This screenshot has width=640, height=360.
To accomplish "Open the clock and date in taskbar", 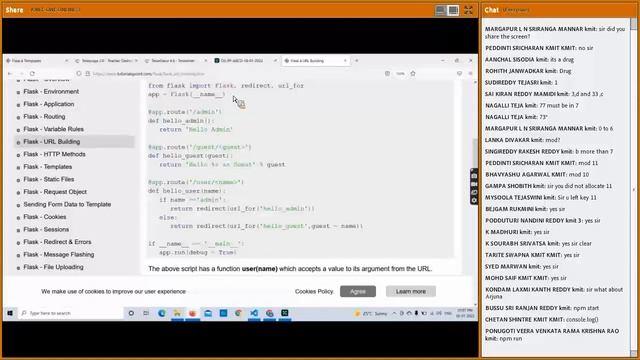I will (464, 313).
